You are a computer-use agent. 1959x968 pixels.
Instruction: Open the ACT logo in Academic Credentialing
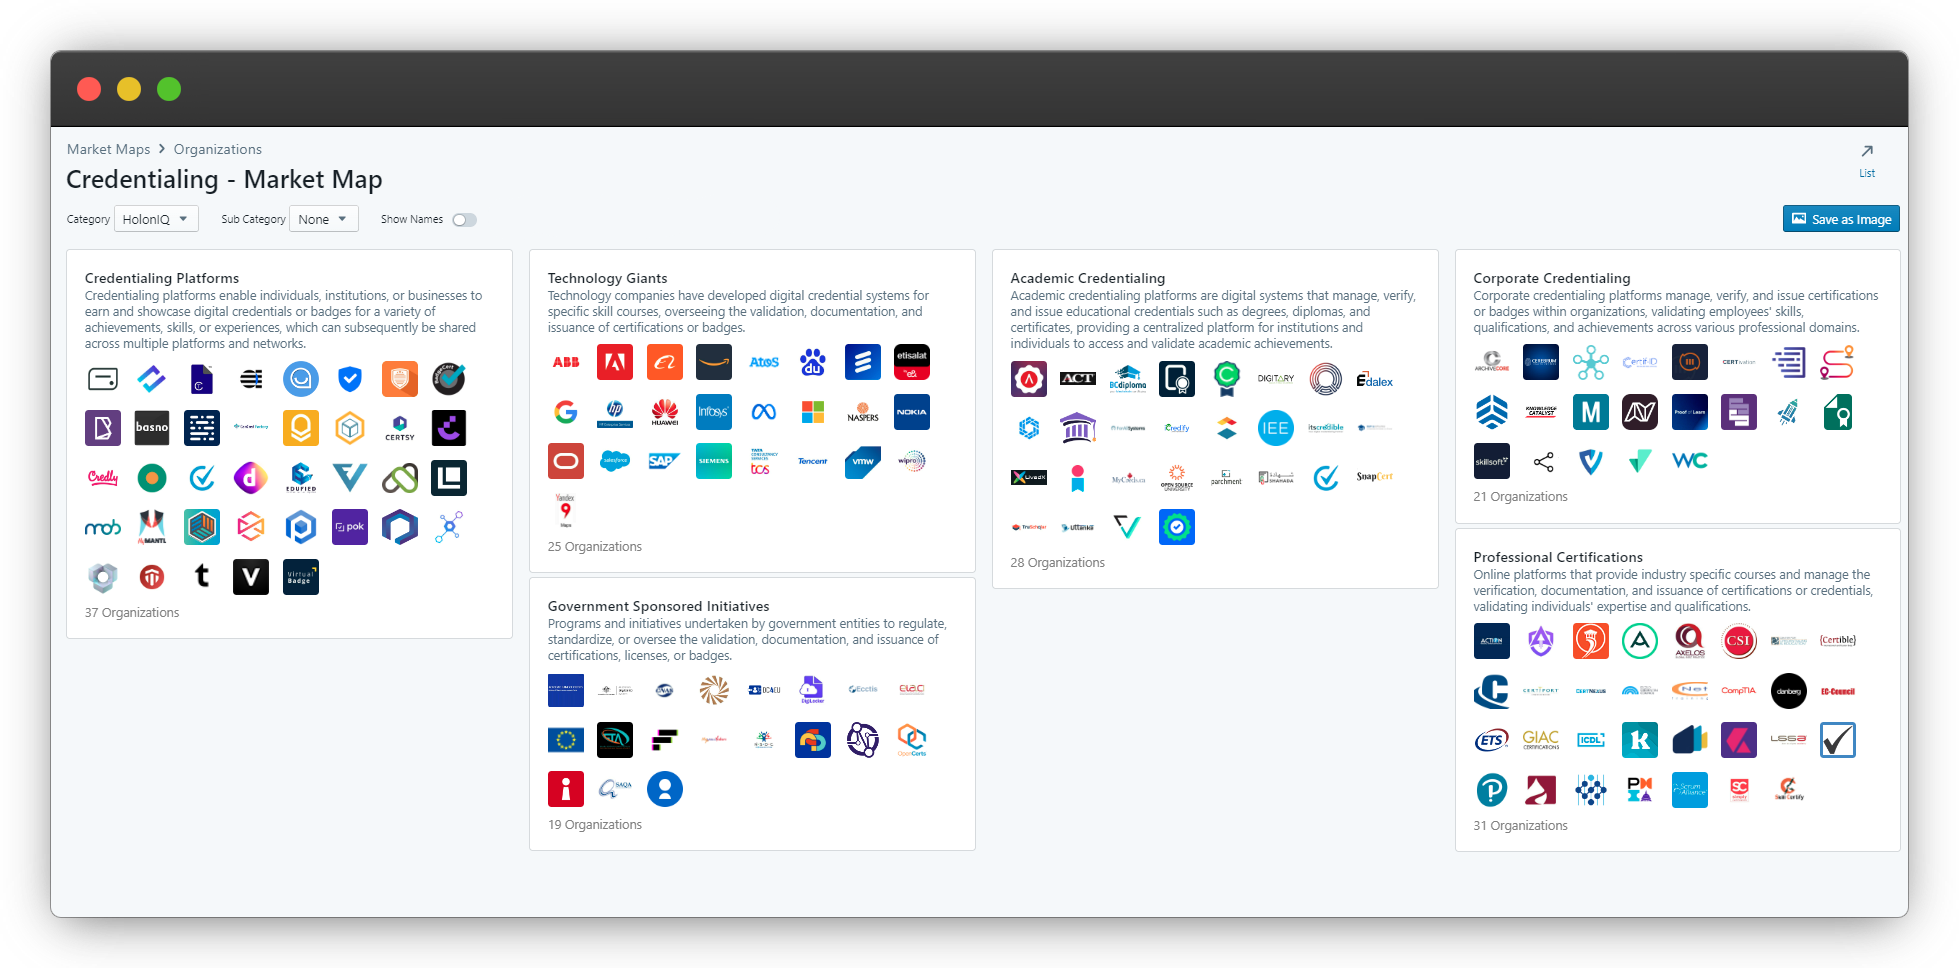(x=1078, y=379)
